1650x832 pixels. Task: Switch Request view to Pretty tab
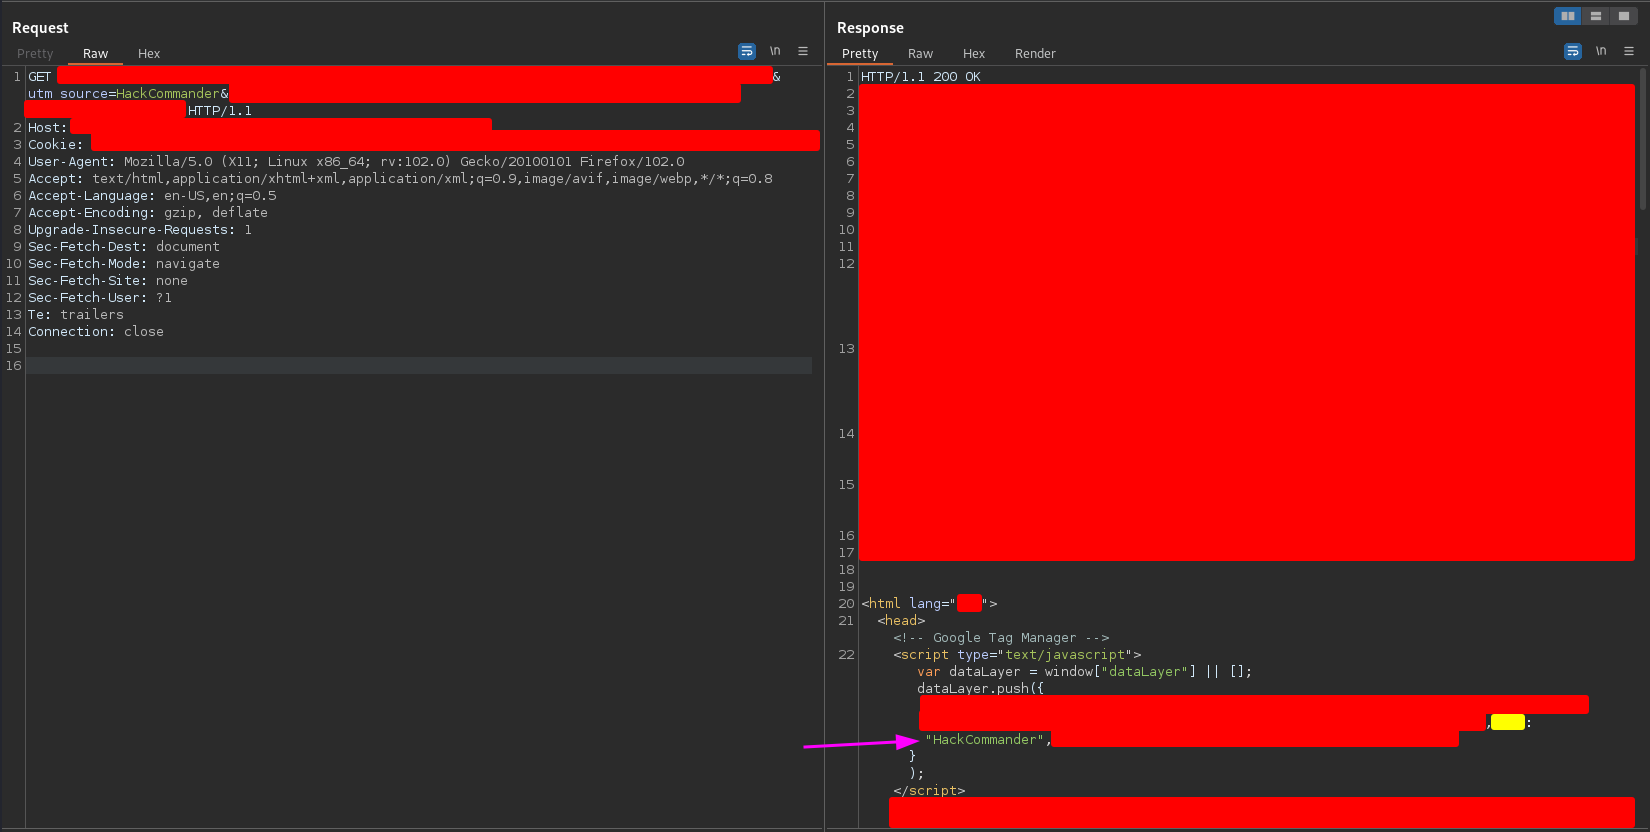point(35,54)
